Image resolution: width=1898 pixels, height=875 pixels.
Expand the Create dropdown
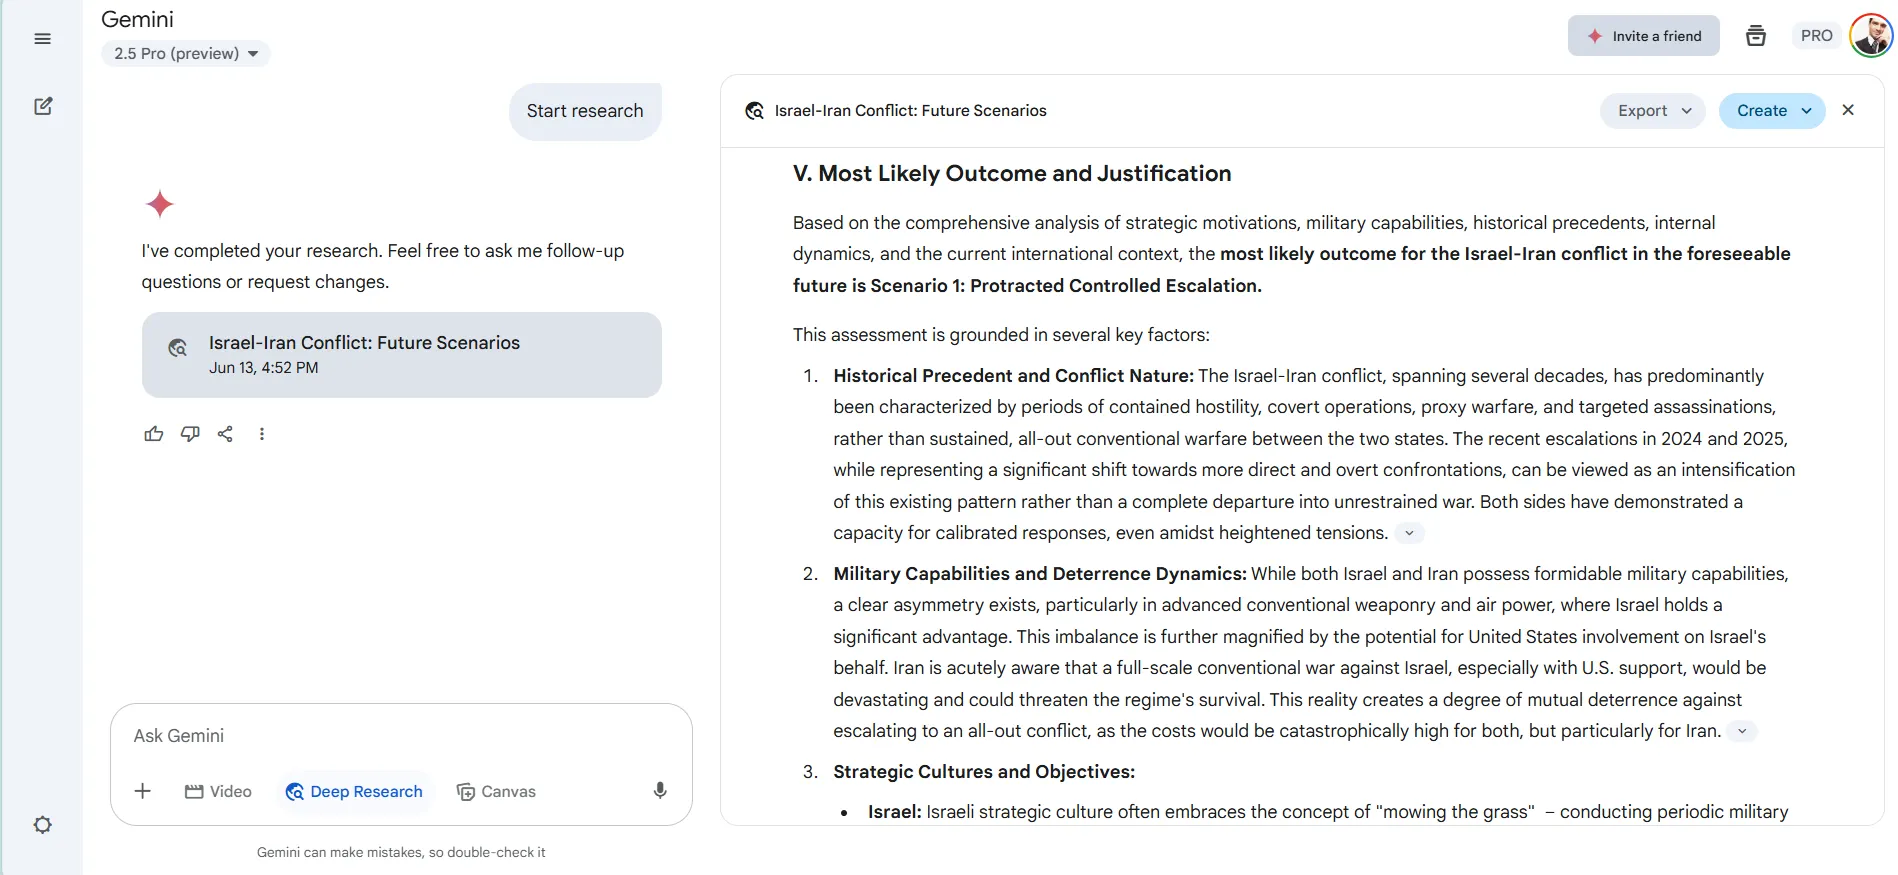tap(1771, 111)
